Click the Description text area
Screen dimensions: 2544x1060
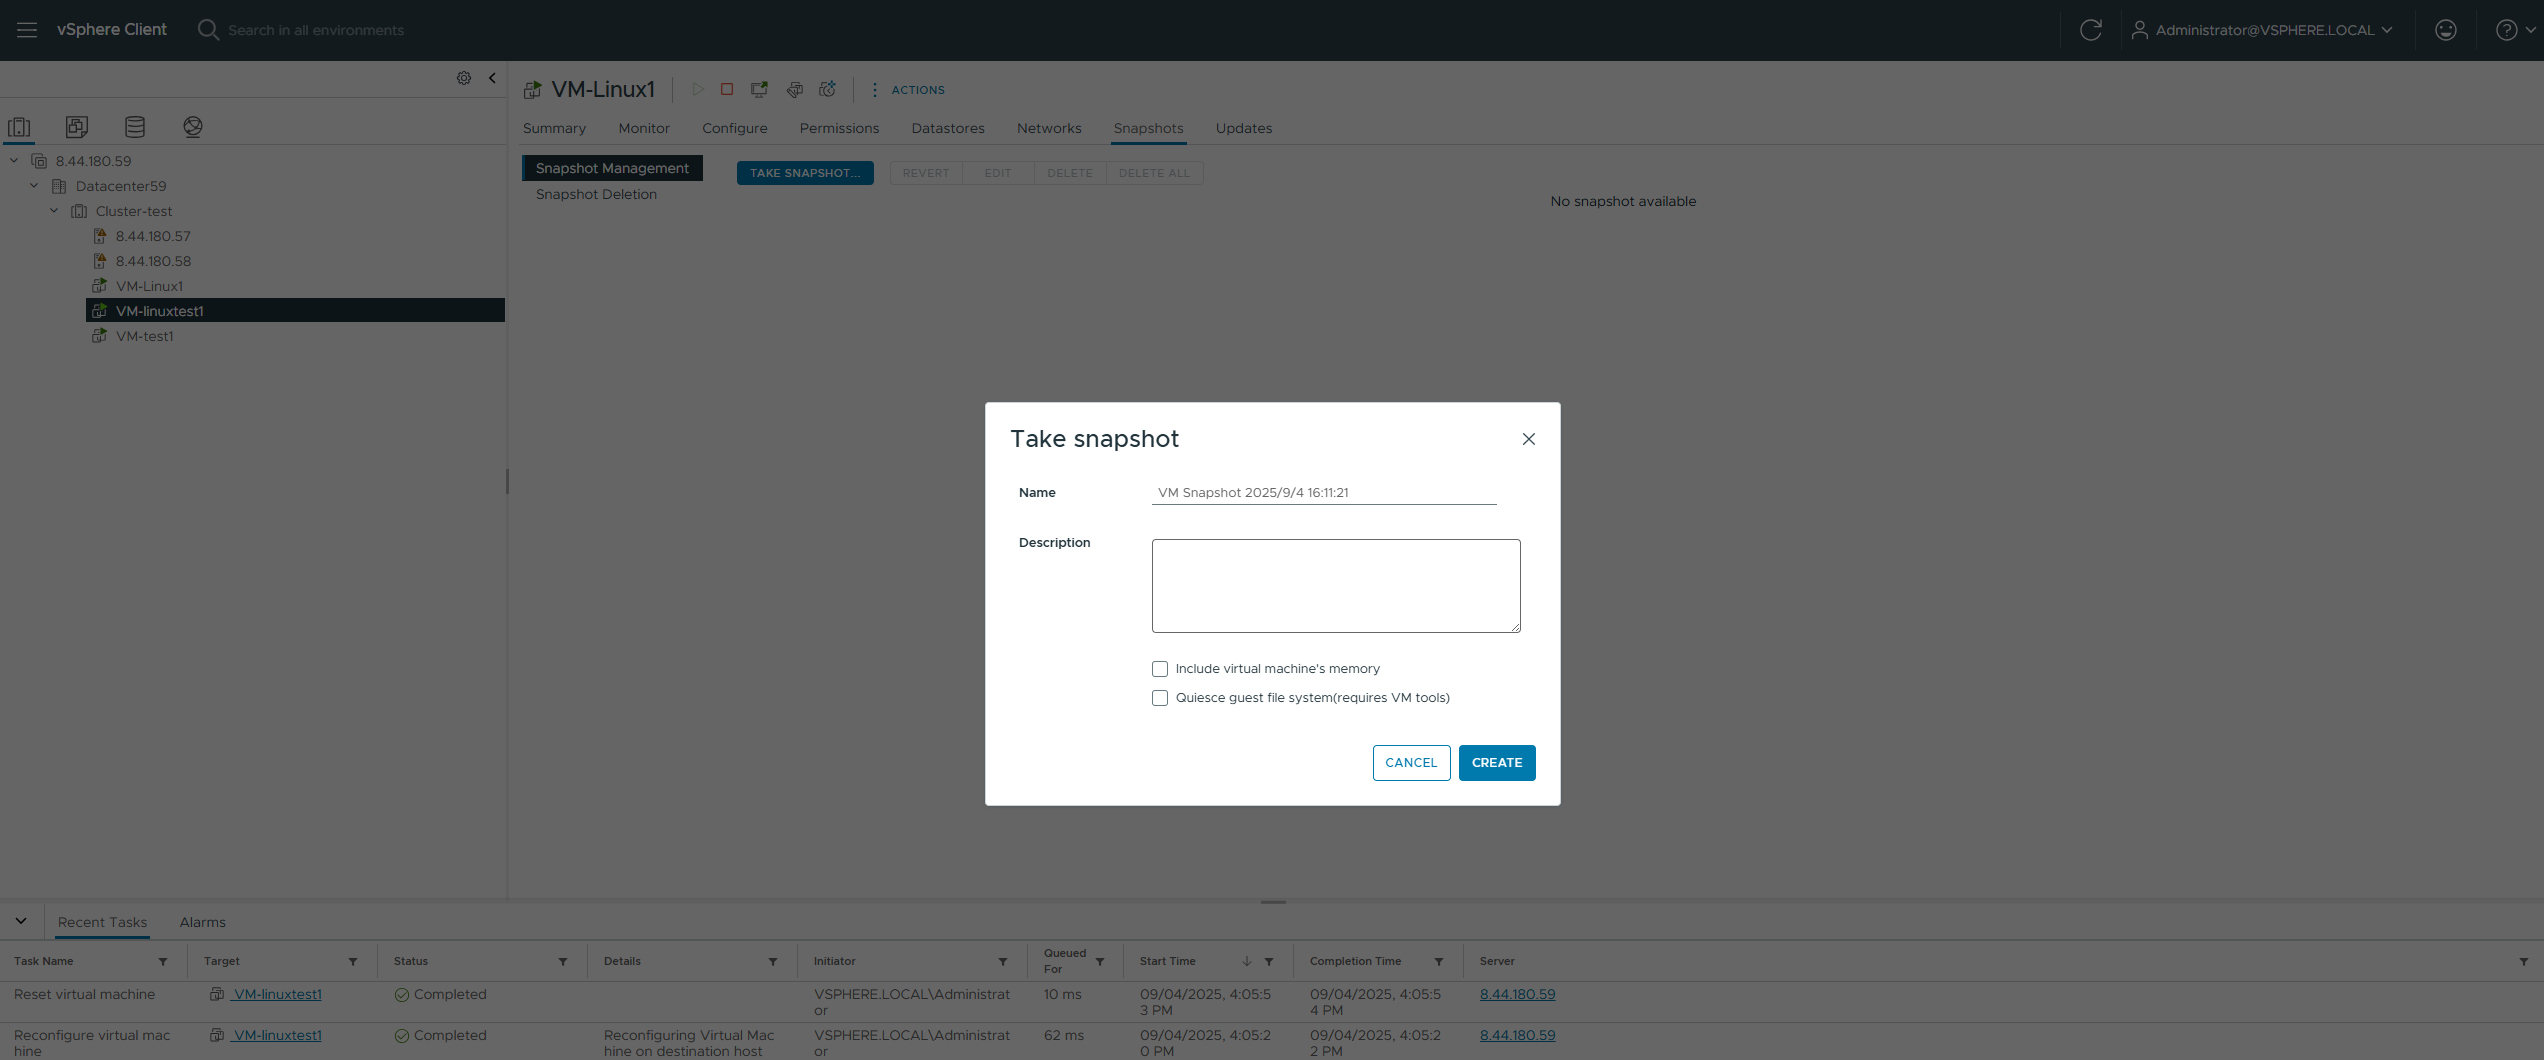(x=1336, y=586)
